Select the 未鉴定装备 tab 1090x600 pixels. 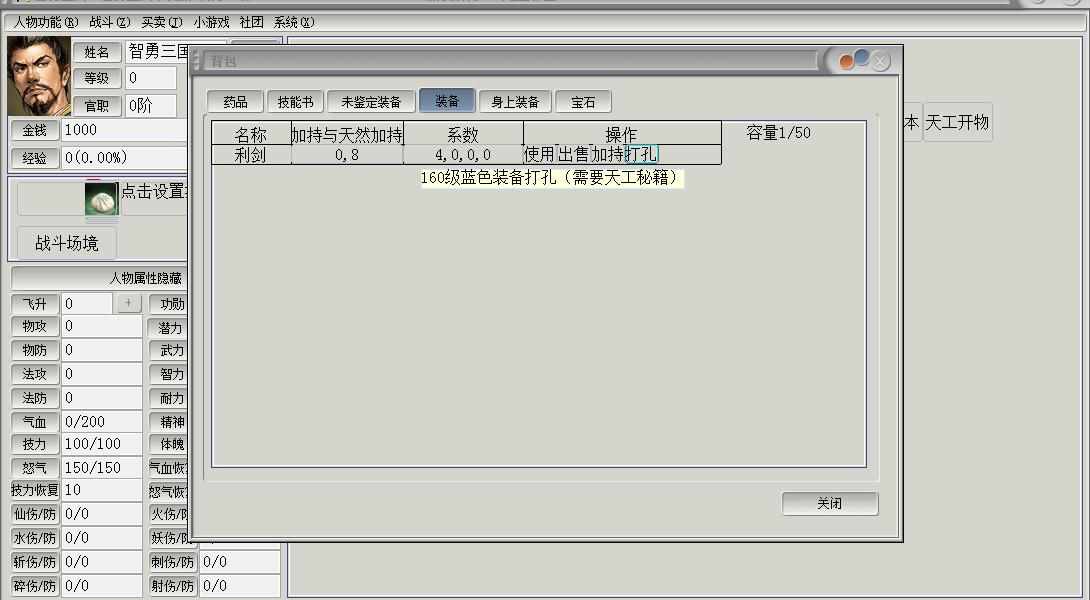[x=371, y=102]
